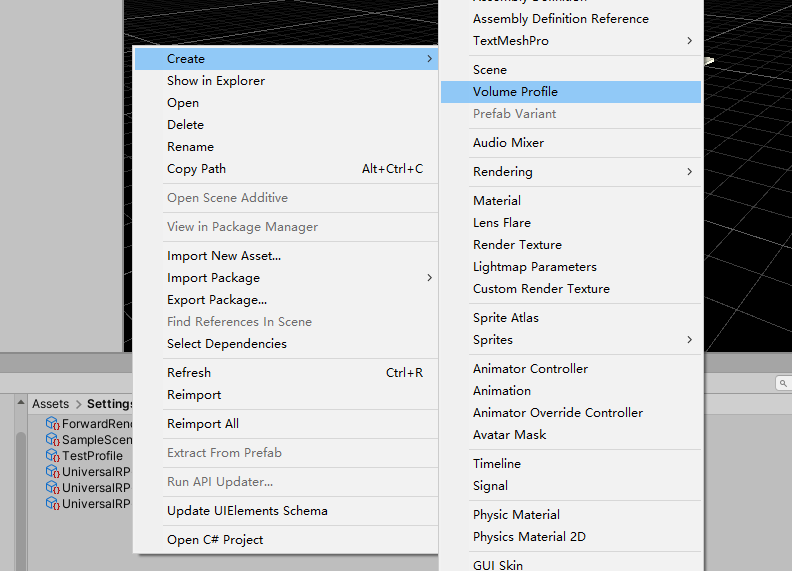Screen dimensions: 792x571
Task: Choose Avatar Mask menu entry
Action: (571, 435)
